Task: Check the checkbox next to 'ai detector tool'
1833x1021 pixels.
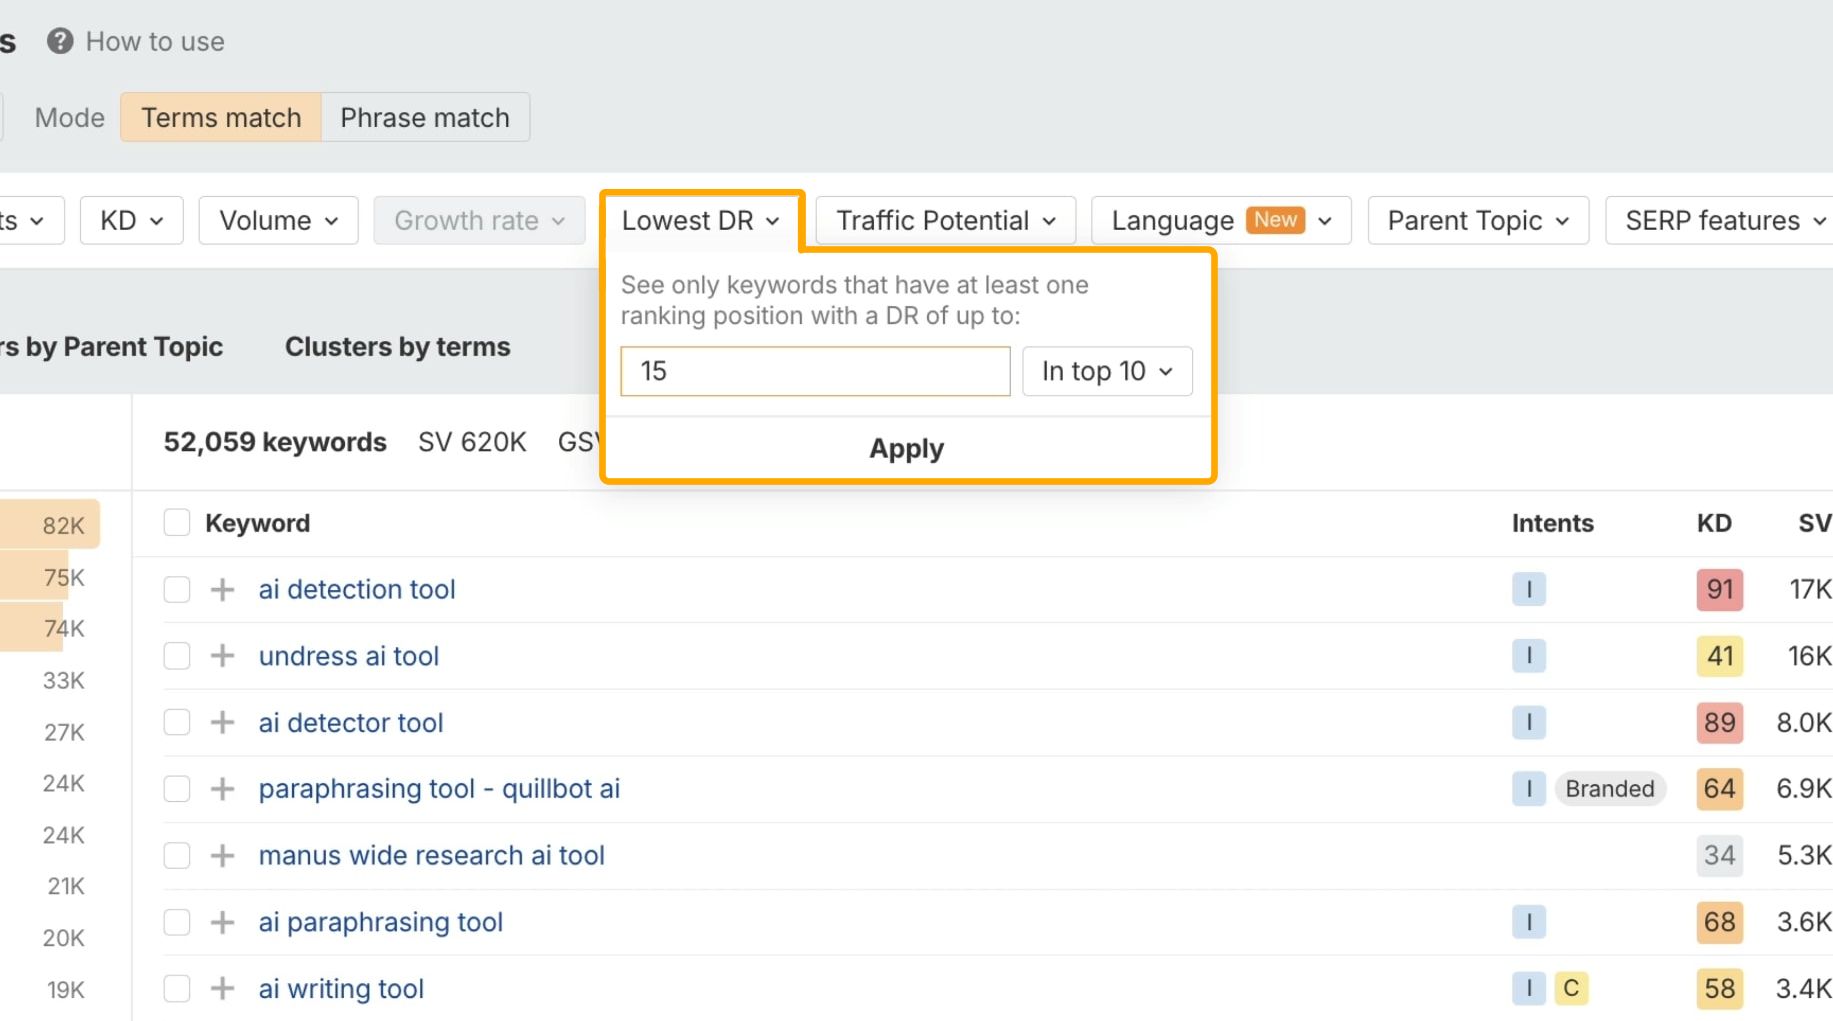Action: pos(176,722)
